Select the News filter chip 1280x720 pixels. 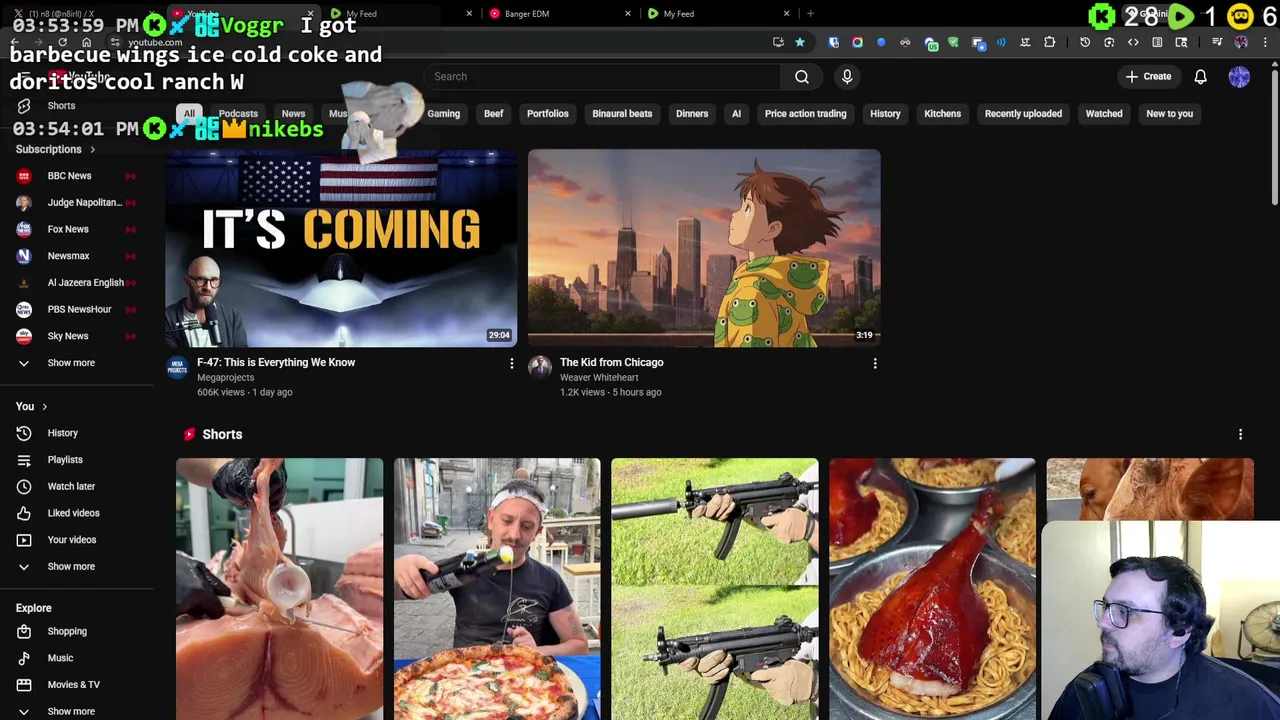pos(293,114)
